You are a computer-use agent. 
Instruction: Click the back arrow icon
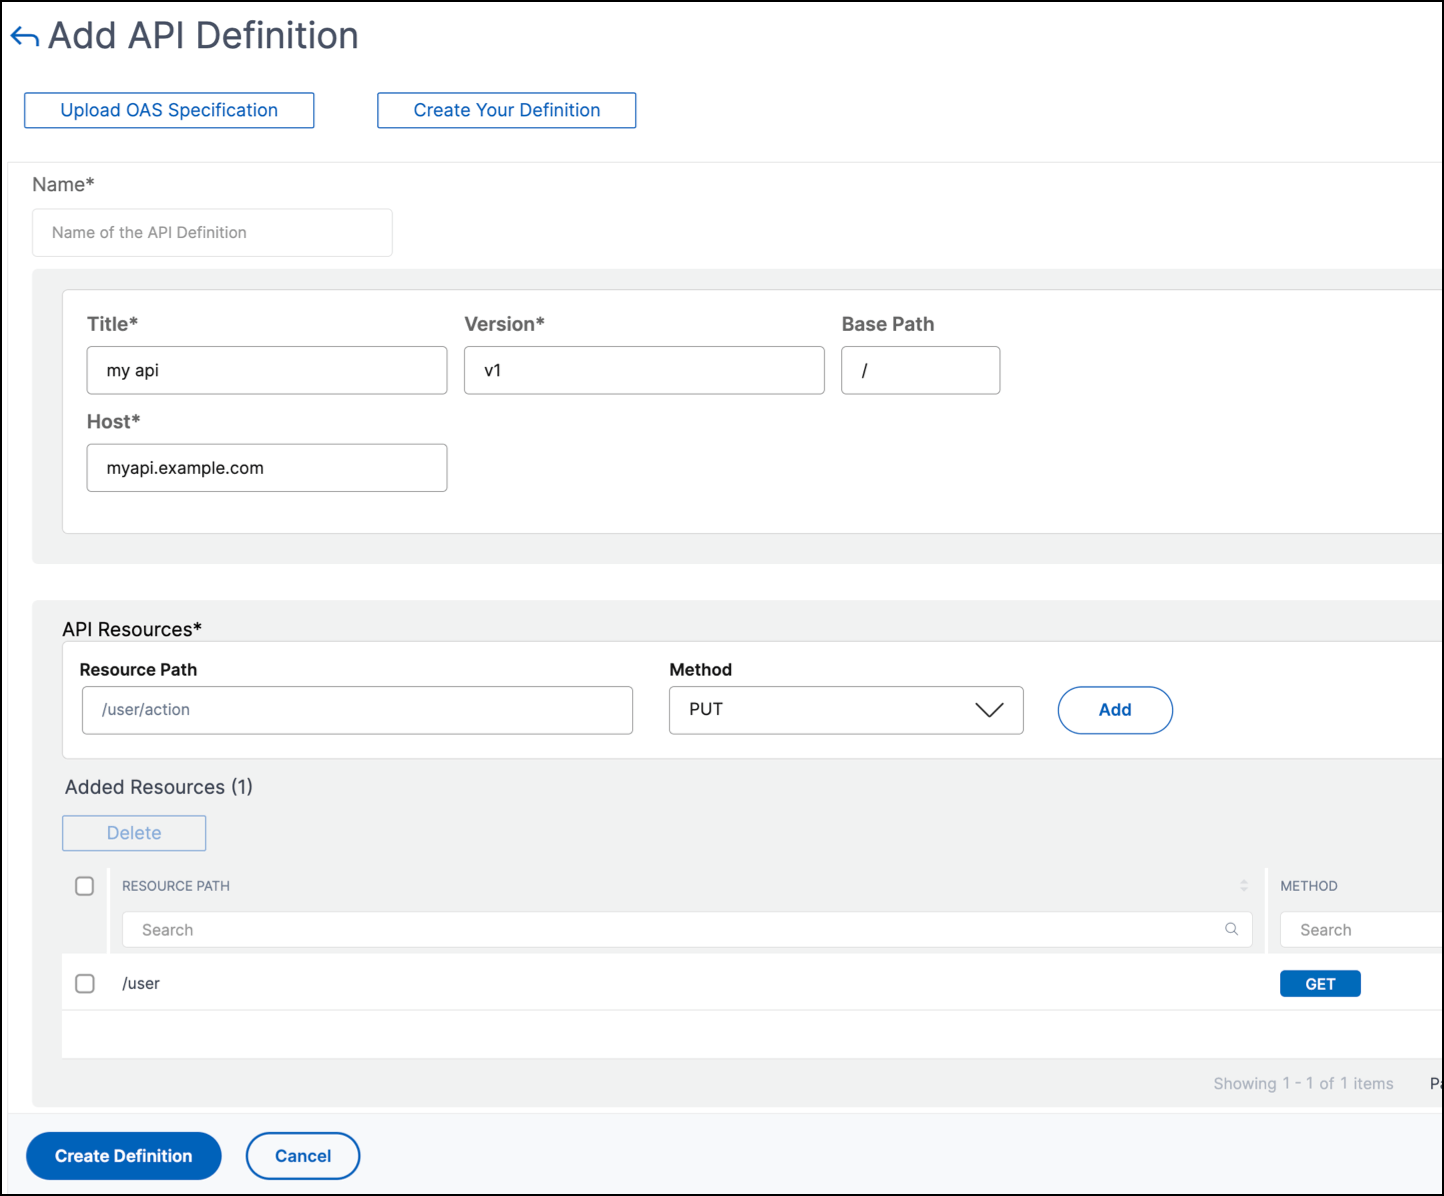pos(25,37)
